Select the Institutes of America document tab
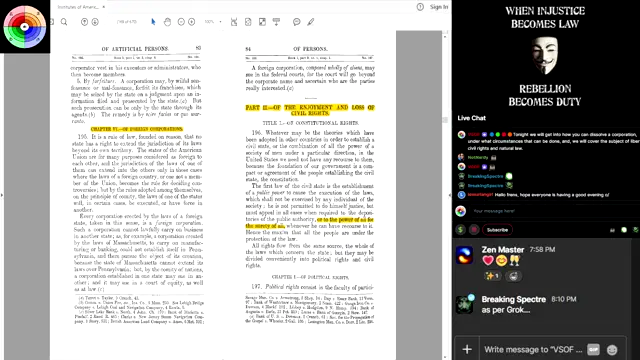 coord(78,7)
